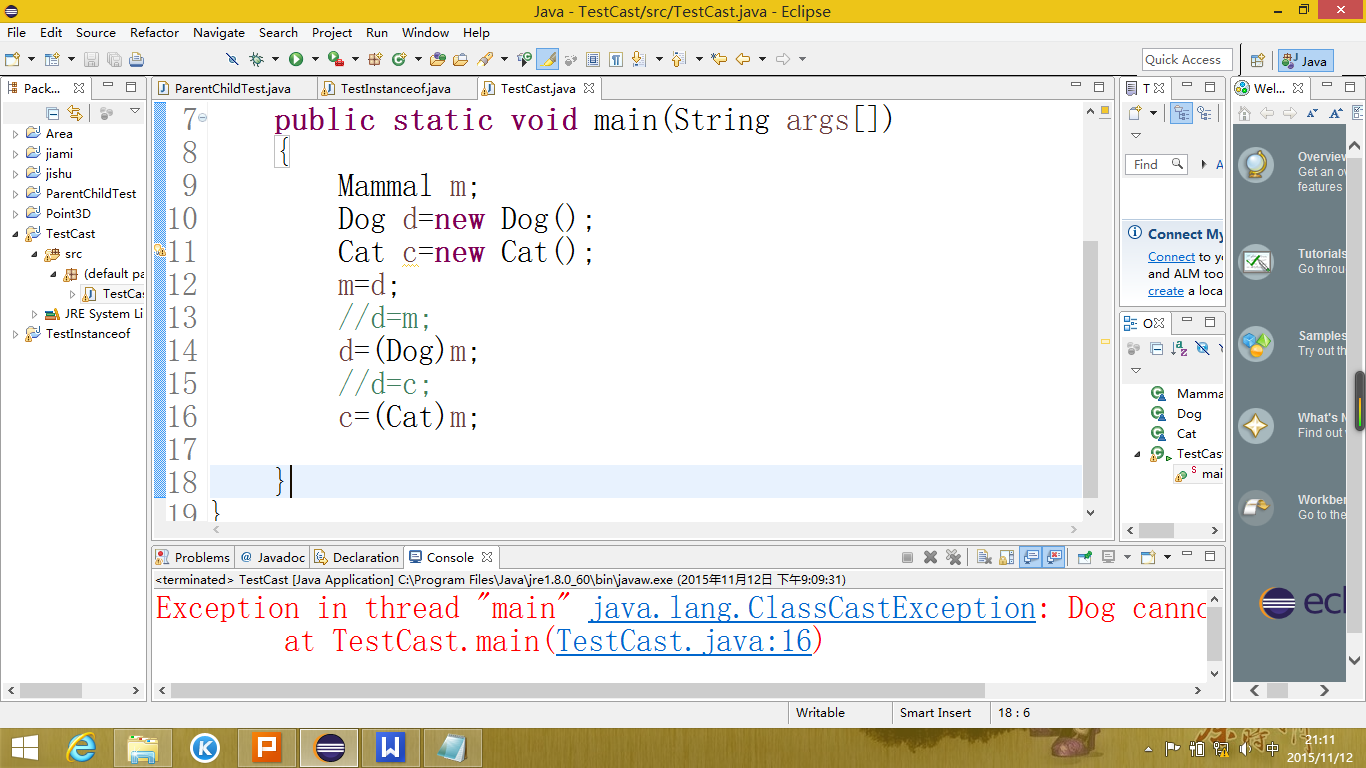Click the New Java Package icon
The height and width of the screenshot is (768, 1366).
375,60
